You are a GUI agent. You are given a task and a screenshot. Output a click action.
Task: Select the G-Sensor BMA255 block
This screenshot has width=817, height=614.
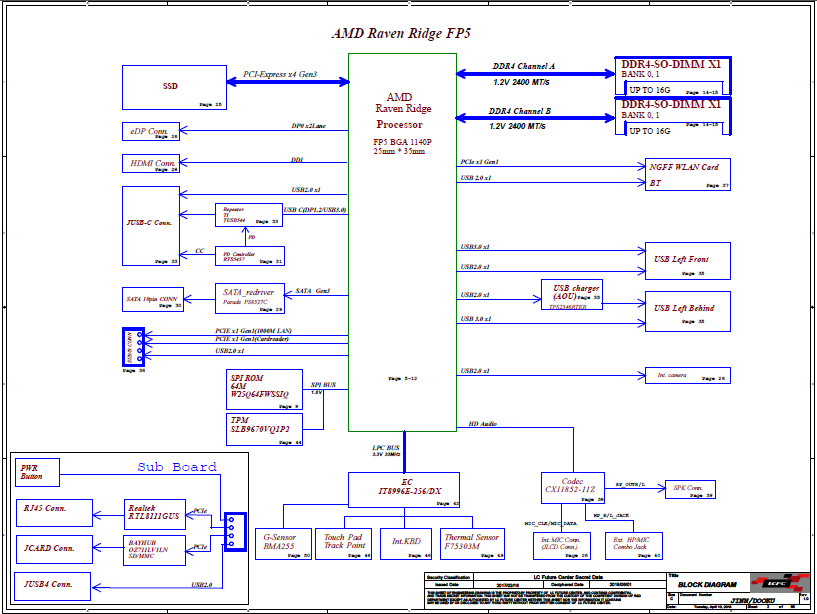click(x=283, y=544)
